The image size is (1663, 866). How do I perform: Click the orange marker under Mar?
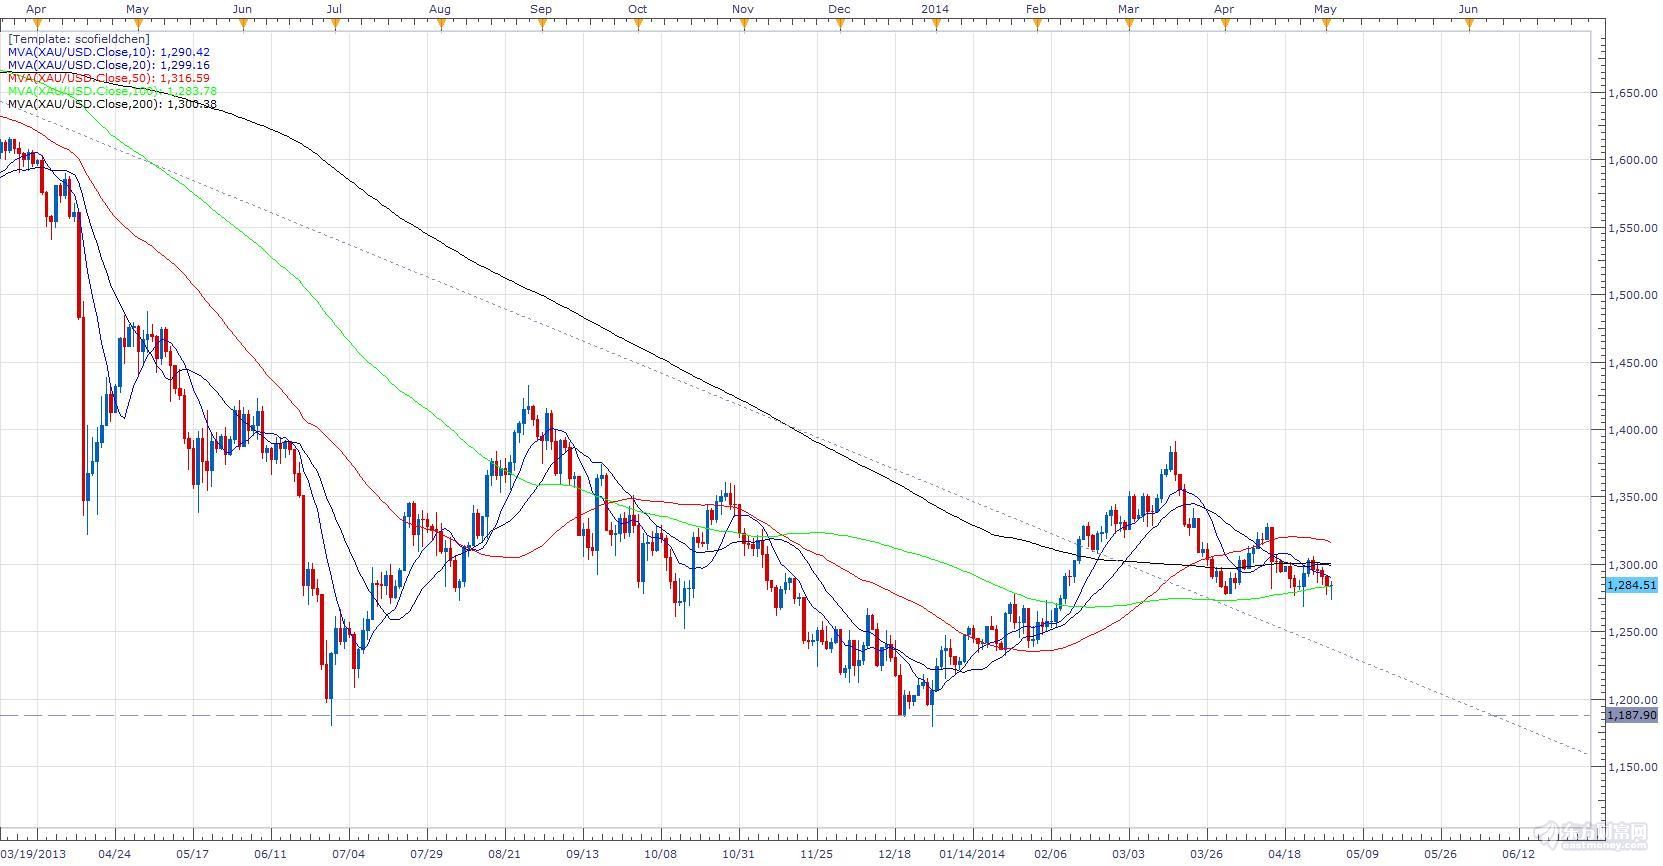[1129, 25]
